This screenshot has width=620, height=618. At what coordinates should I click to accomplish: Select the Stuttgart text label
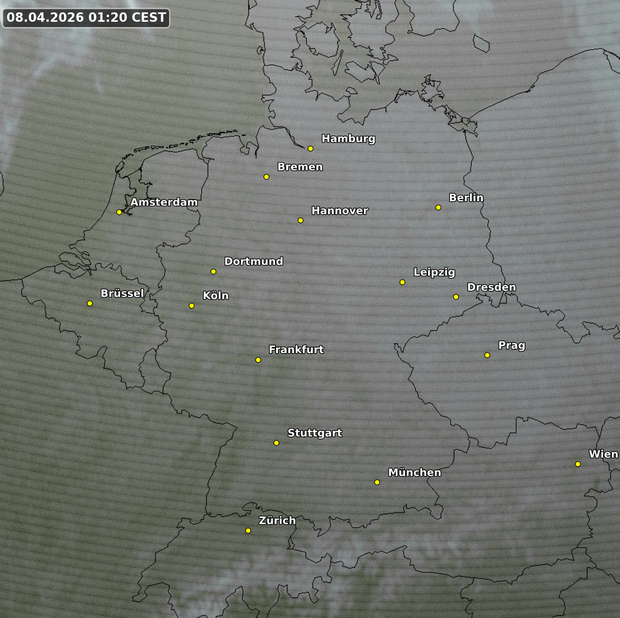tap(314, 433)
